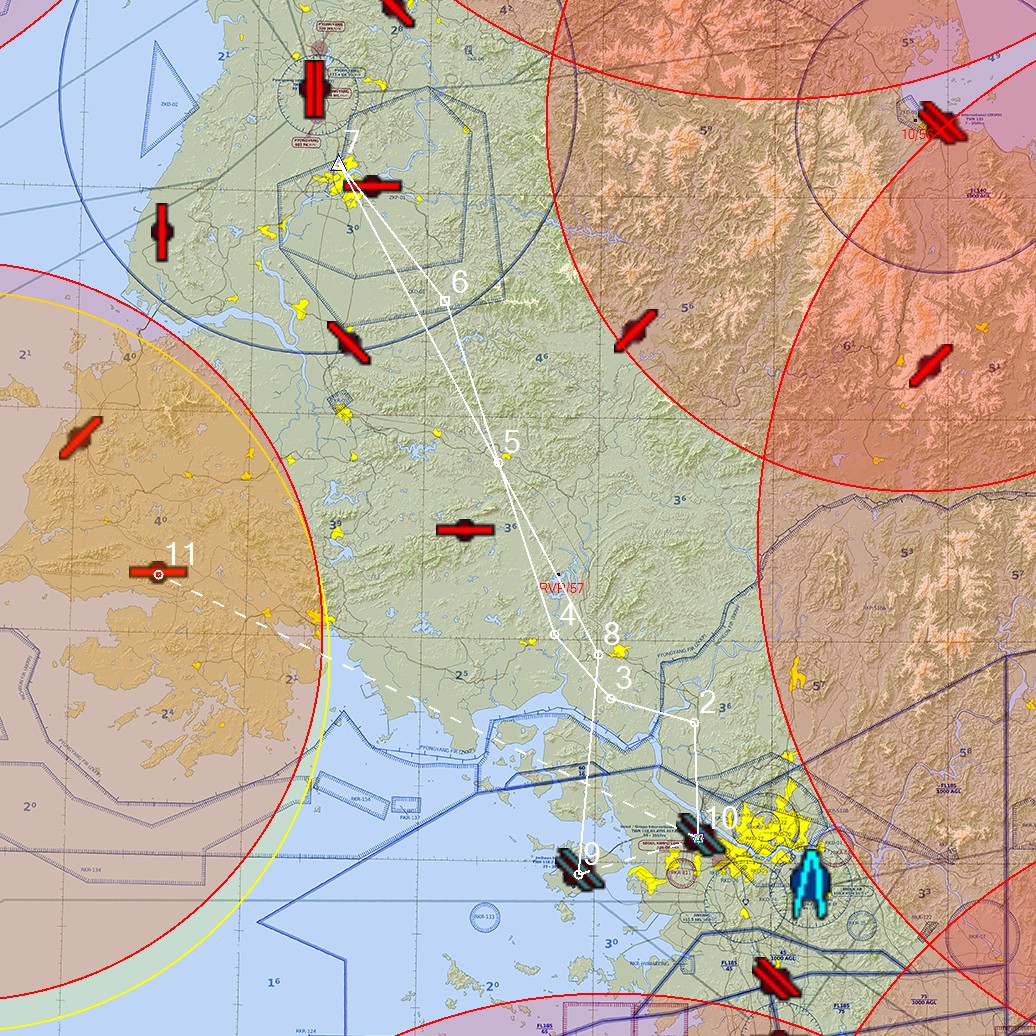Click steerpoint 5 along the white route line
This screenshot has height=1036, width=1036.
tap(498, 462)
